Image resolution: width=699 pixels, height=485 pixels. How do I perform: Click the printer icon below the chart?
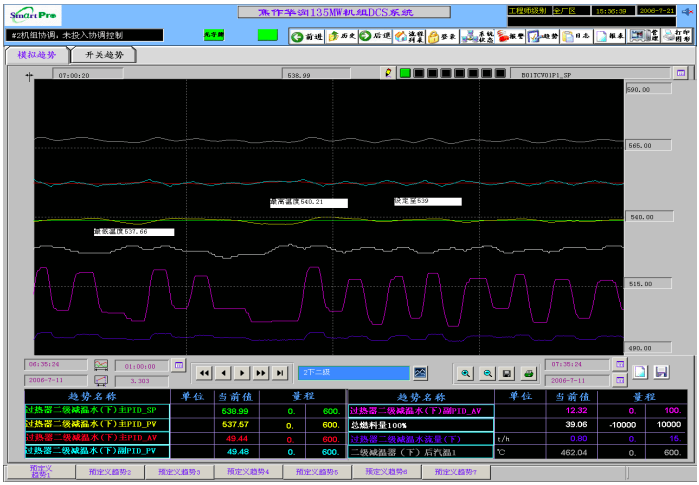529,373
